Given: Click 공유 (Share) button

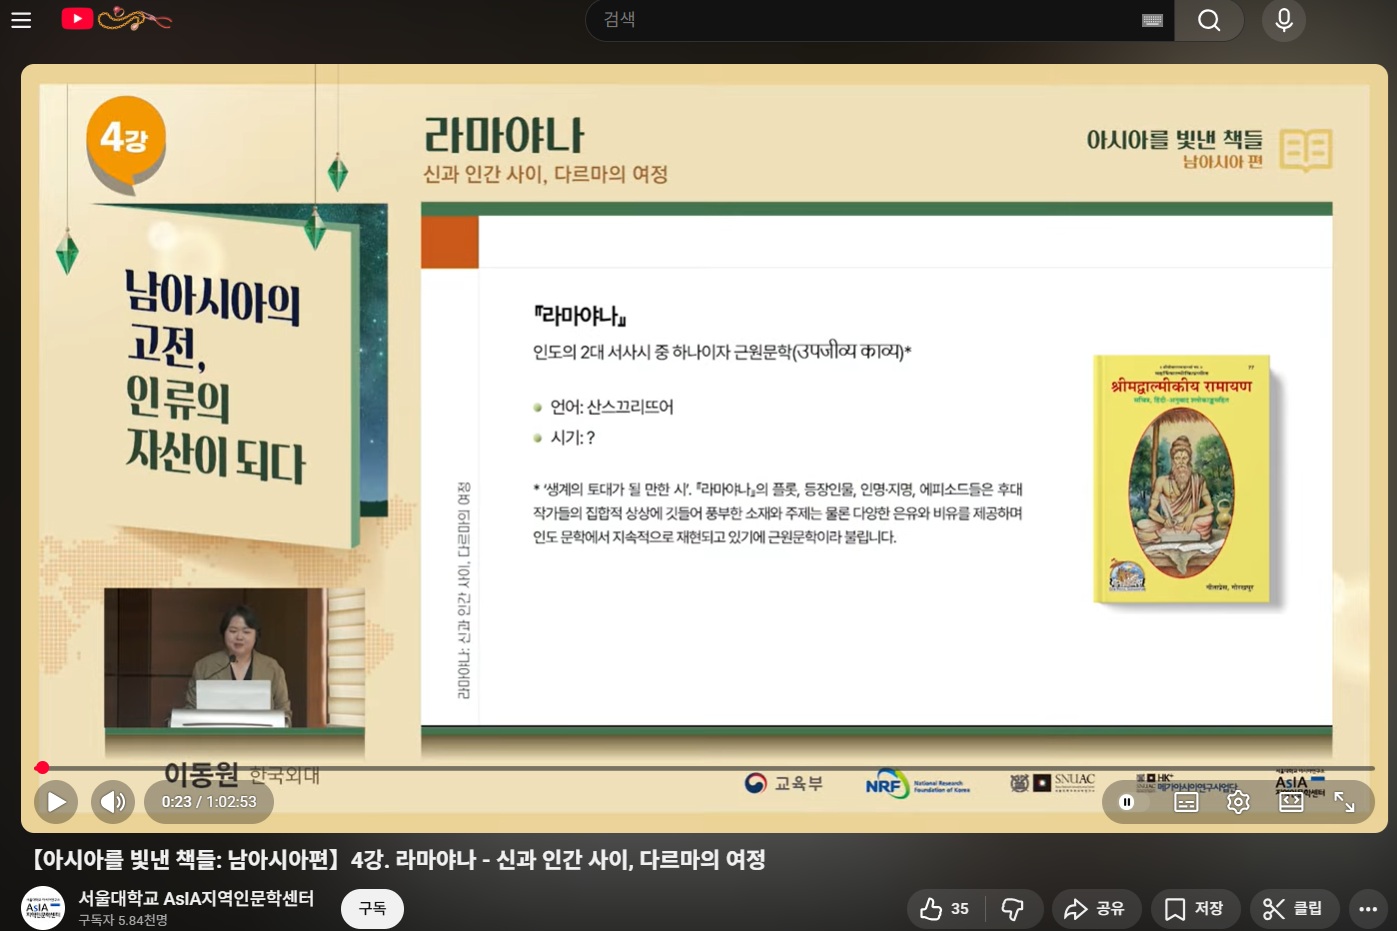Looking at the screenshot, I should tap(1095, 909).
